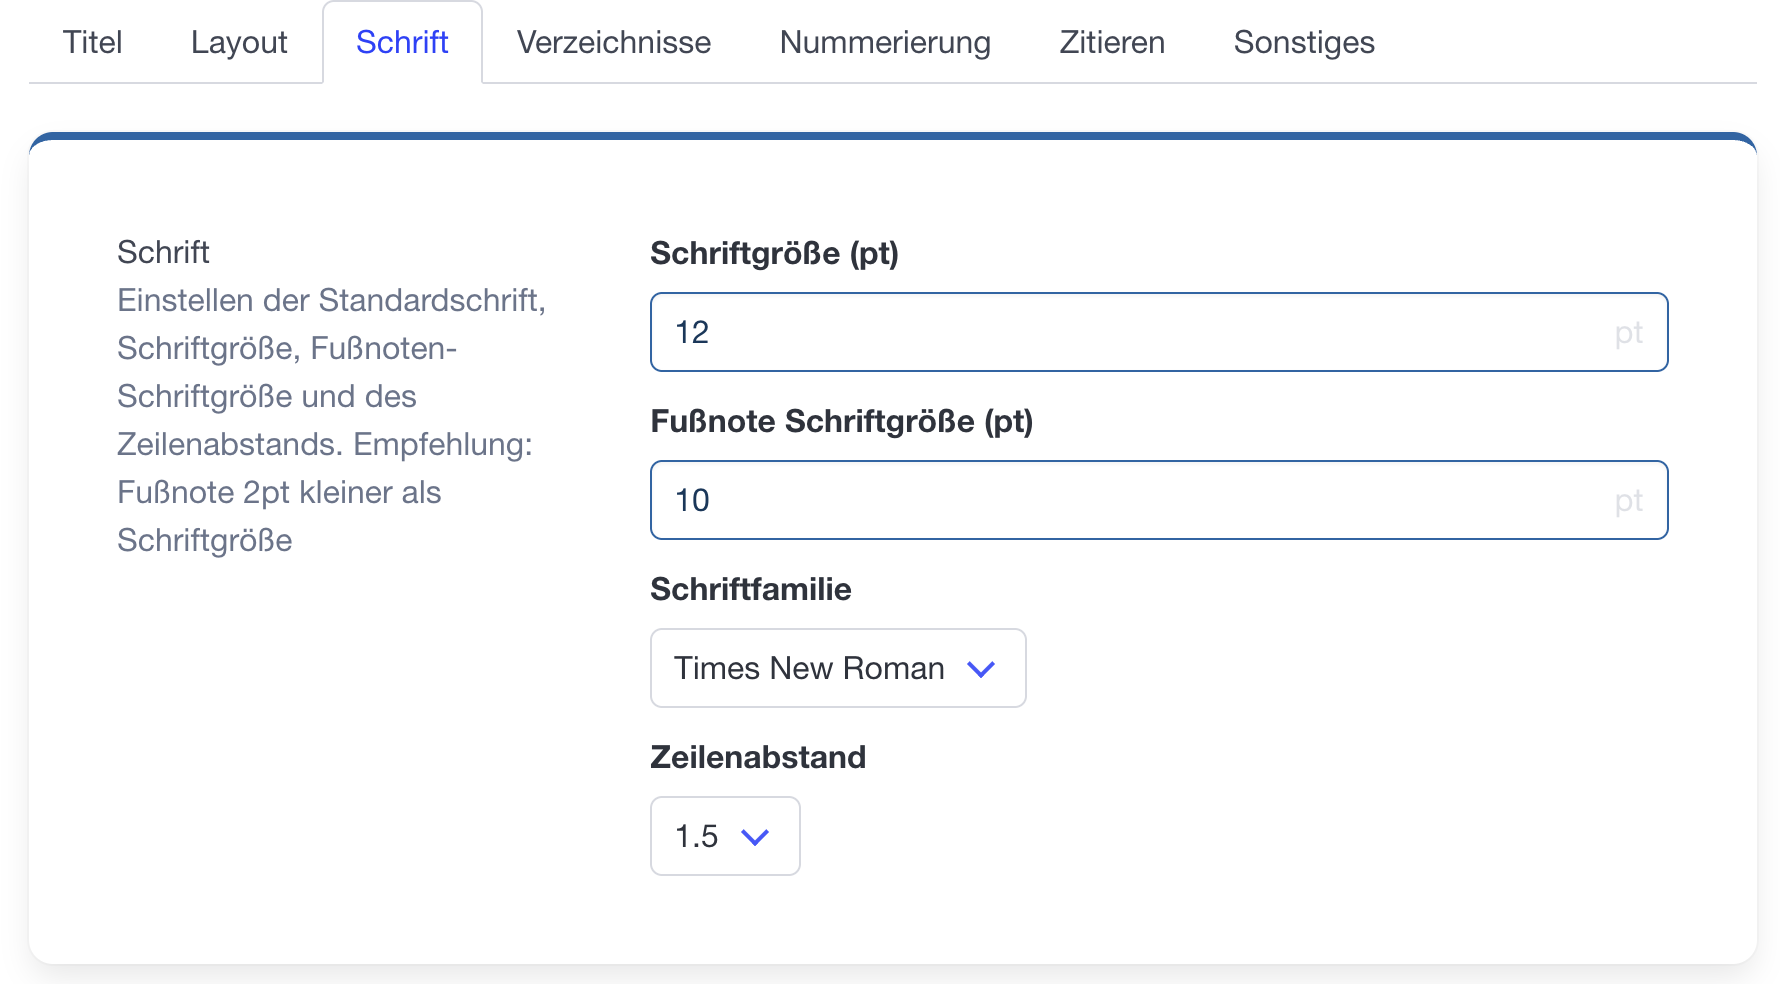Screen dimensions: 1780x984
Task: Click the pt unit suffix in Schriftgröße field
Action: pyautogui.click(x=1628, y=332)
